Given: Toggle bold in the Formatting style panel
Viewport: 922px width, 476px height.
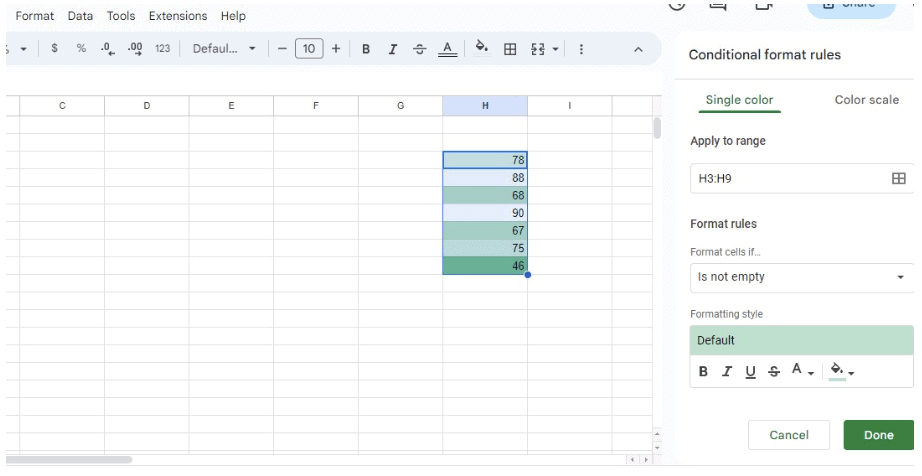Looking at the screenshot, I should pos(703,372).
